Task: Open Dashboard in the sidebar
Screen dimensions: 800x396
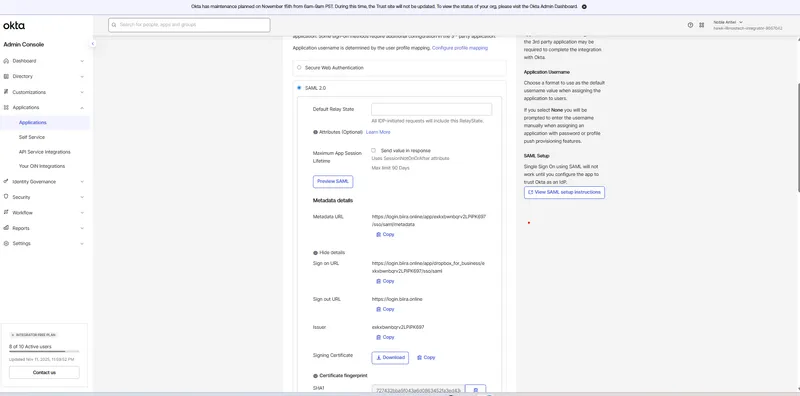Action: pos(24,61)
